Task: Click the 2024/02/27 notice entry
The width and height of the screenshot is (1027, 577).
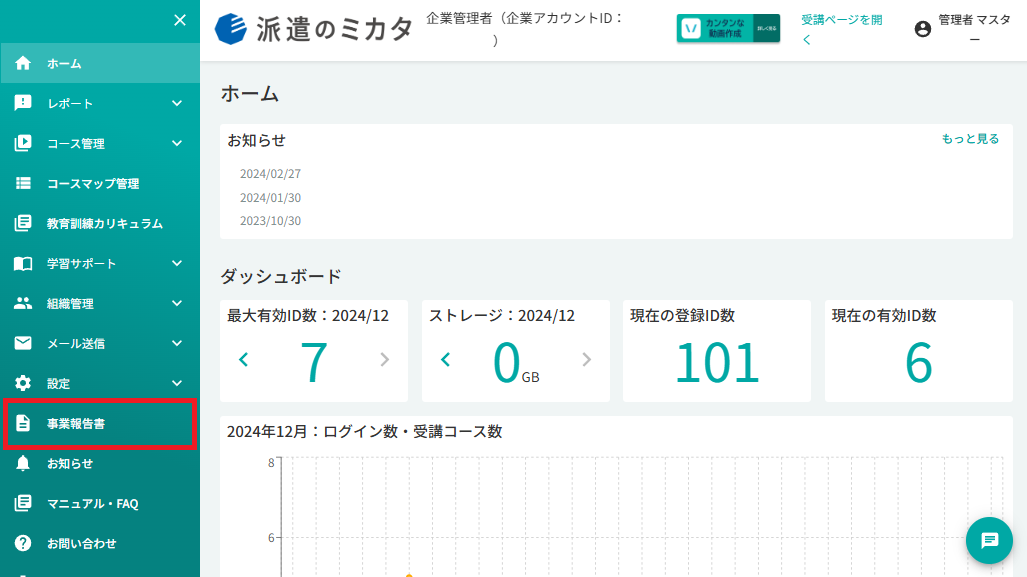Action: click(271, 174)
